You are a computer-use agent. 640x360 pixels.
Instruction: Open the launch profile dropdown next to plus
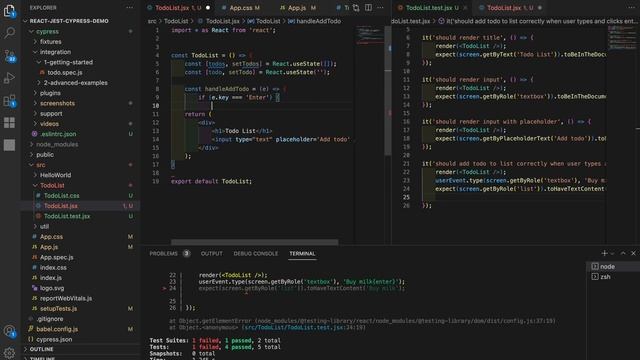[x=612, y=253]
